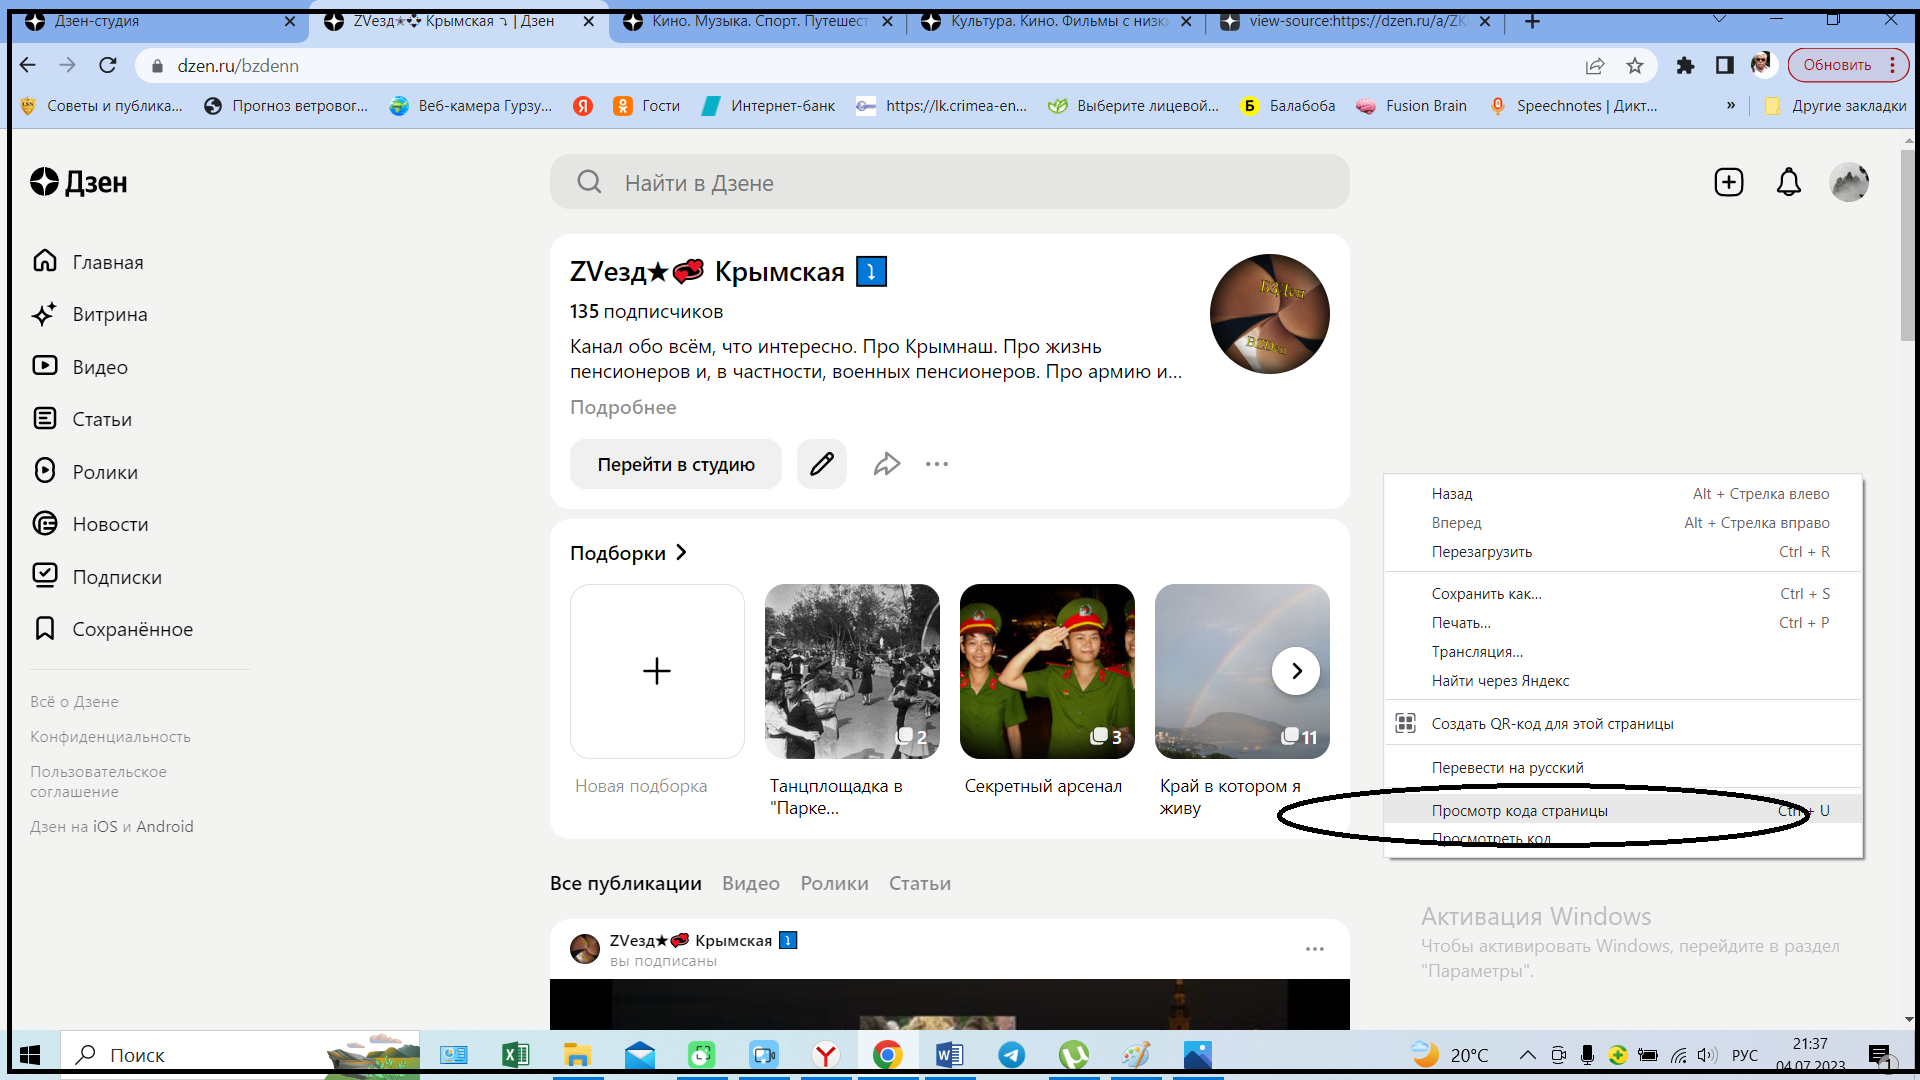The height and width of the screenshot is (1080, 1920).
Task: Open the Chrome menu three dots
Action: [x=1892, y=65]
